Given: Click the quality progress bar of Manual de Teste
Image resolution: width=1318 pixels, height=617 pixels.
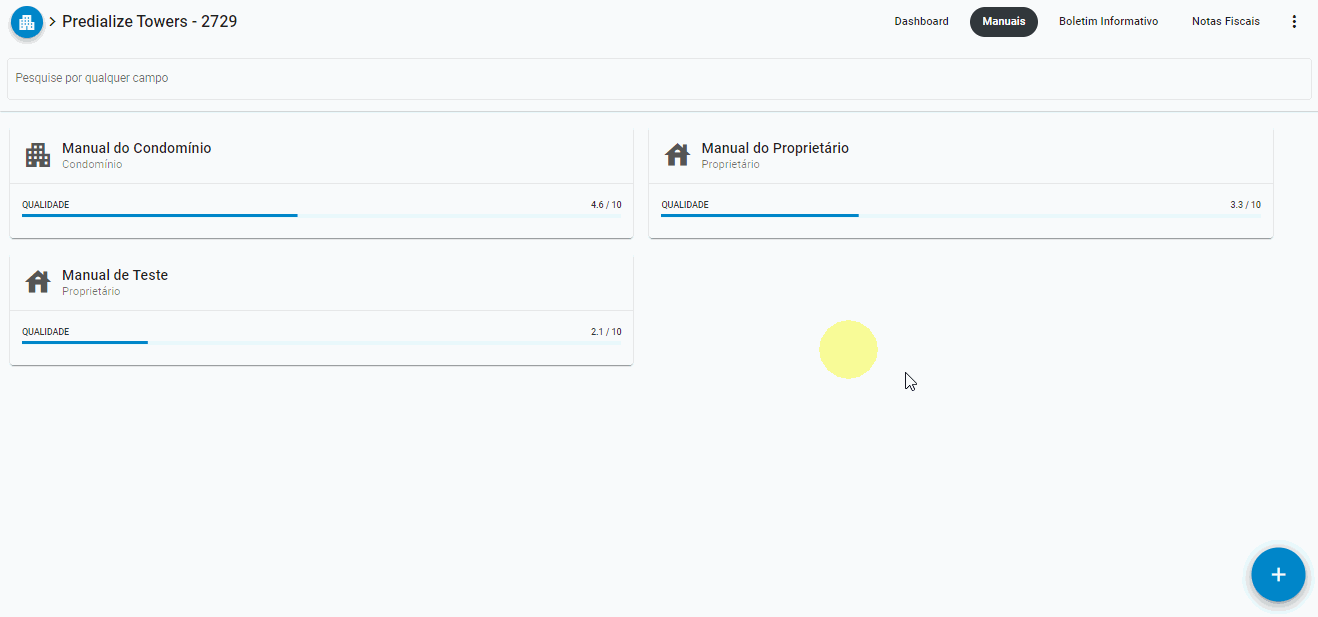Looking at the screenshot, I should click(x=321, y=342).
